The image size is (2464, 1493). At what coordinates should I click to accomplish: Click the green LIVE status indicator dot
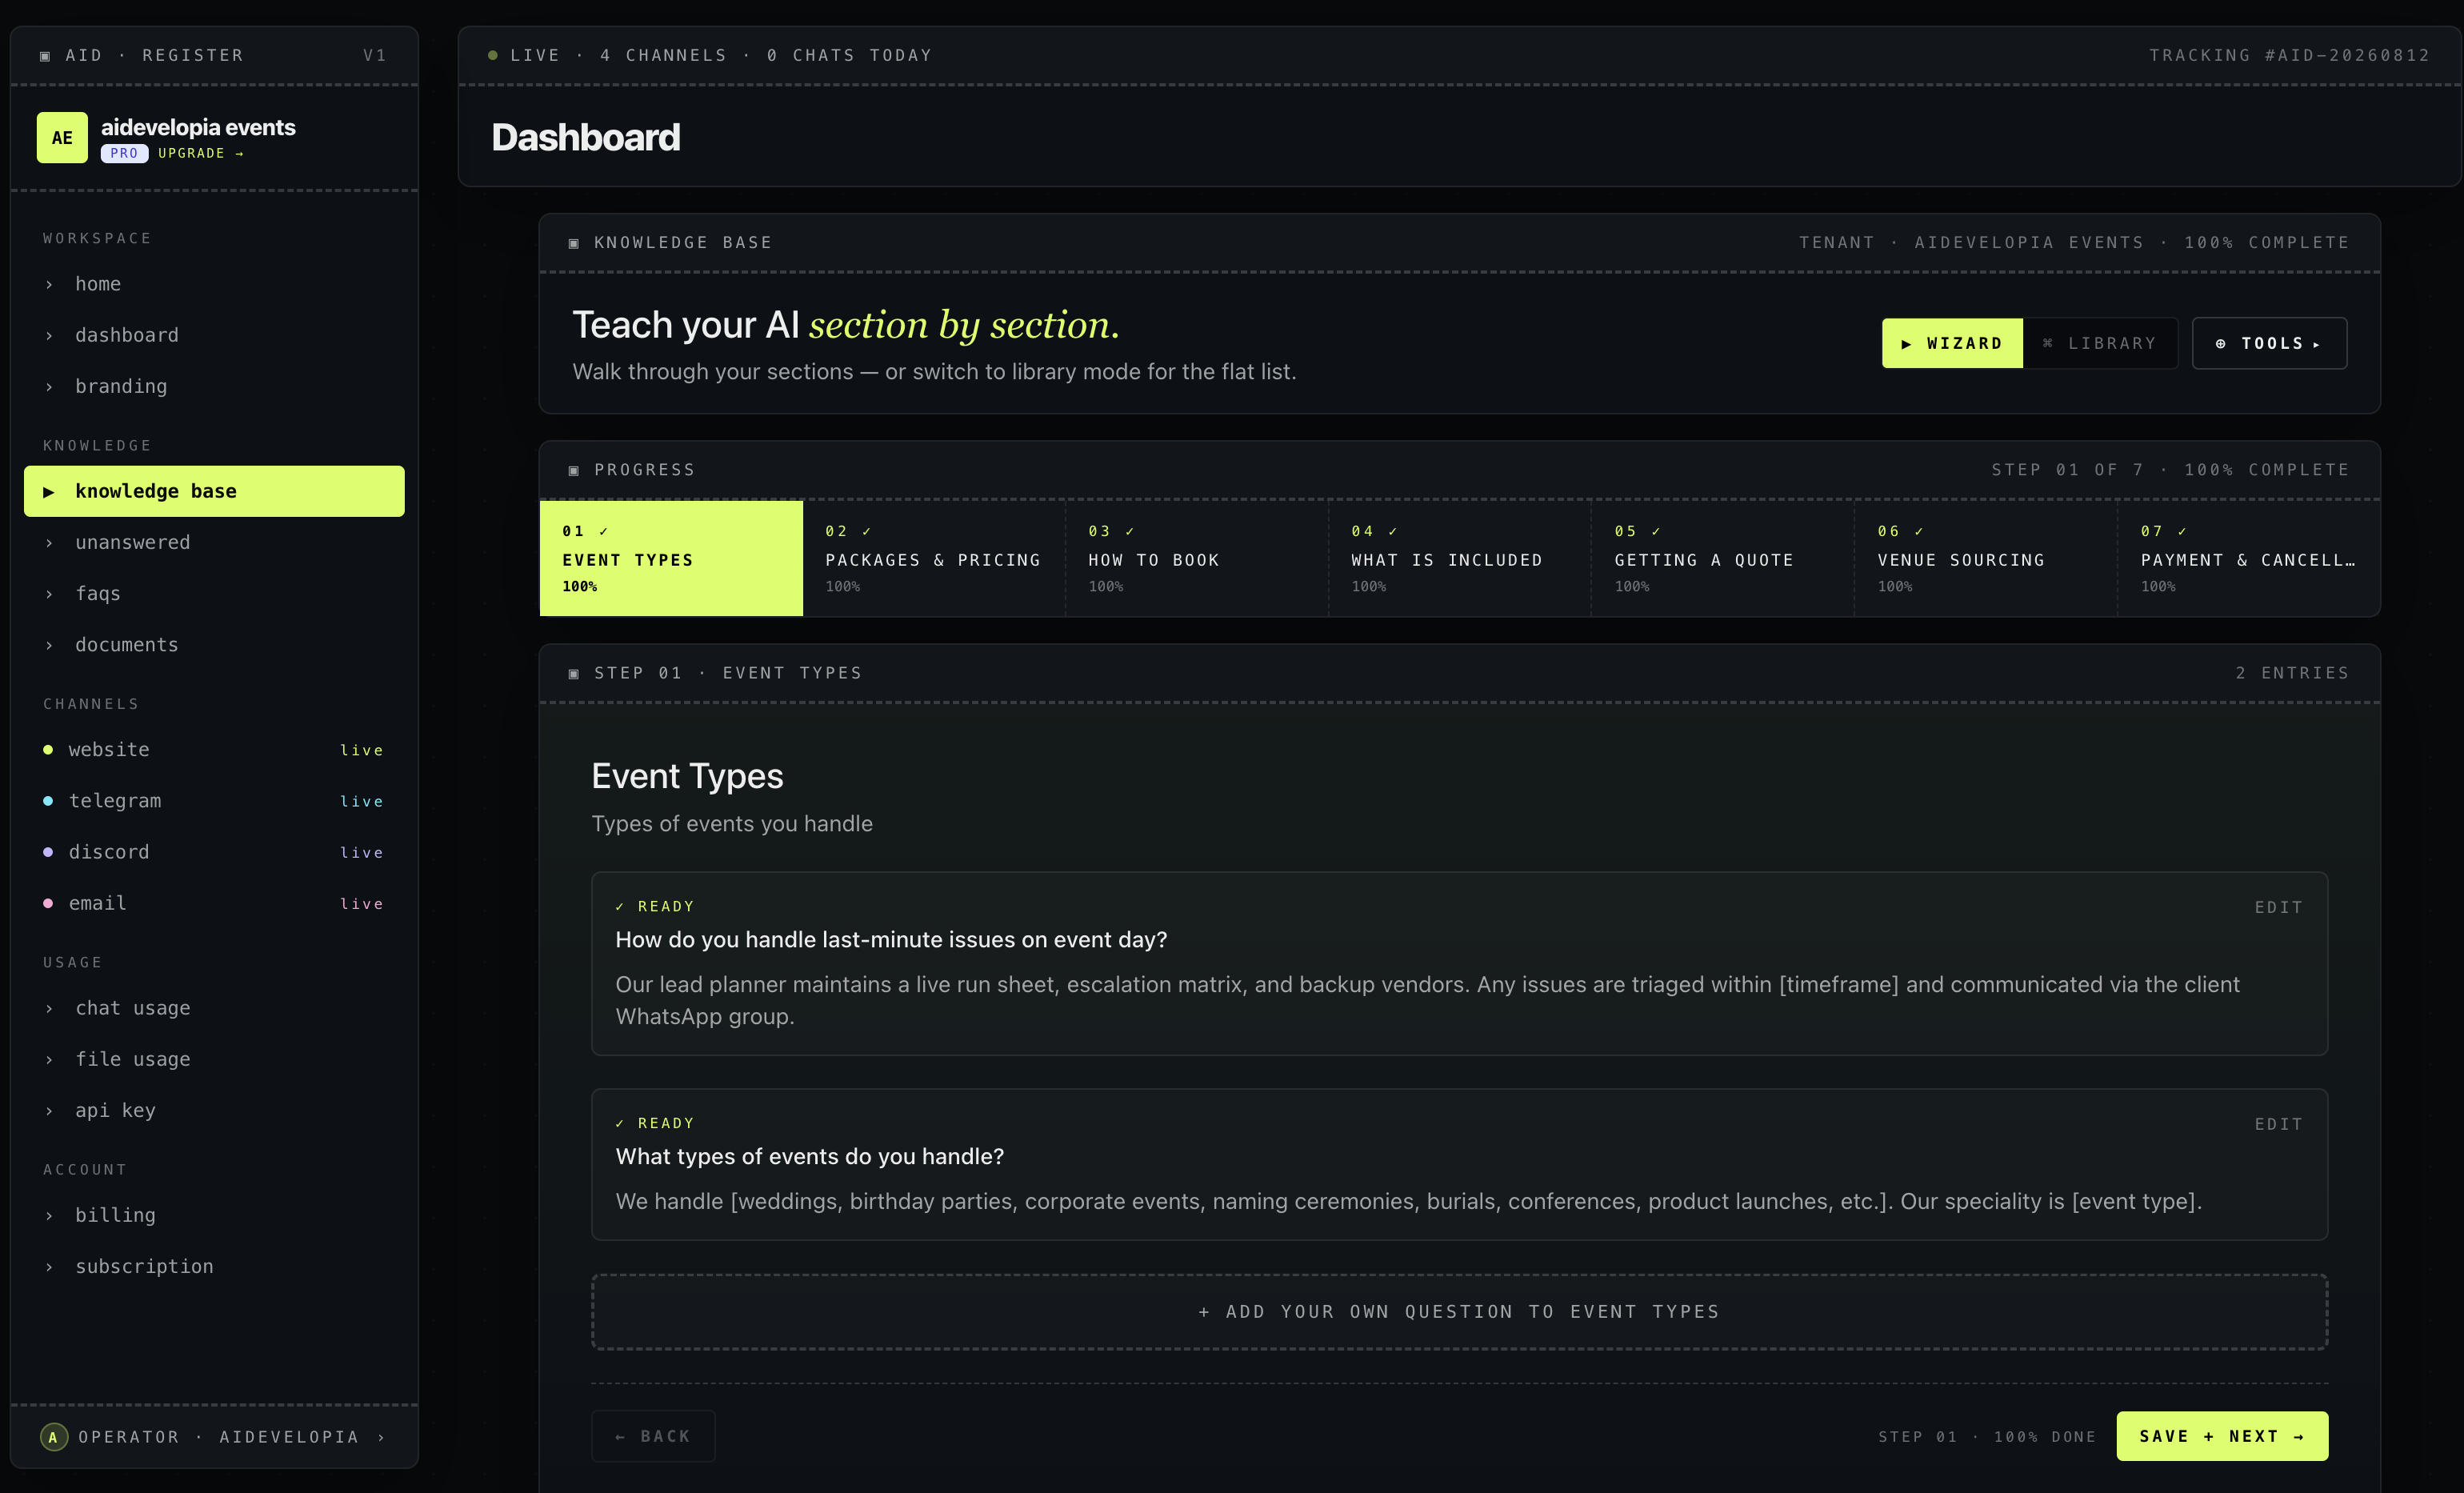(493, 55)
